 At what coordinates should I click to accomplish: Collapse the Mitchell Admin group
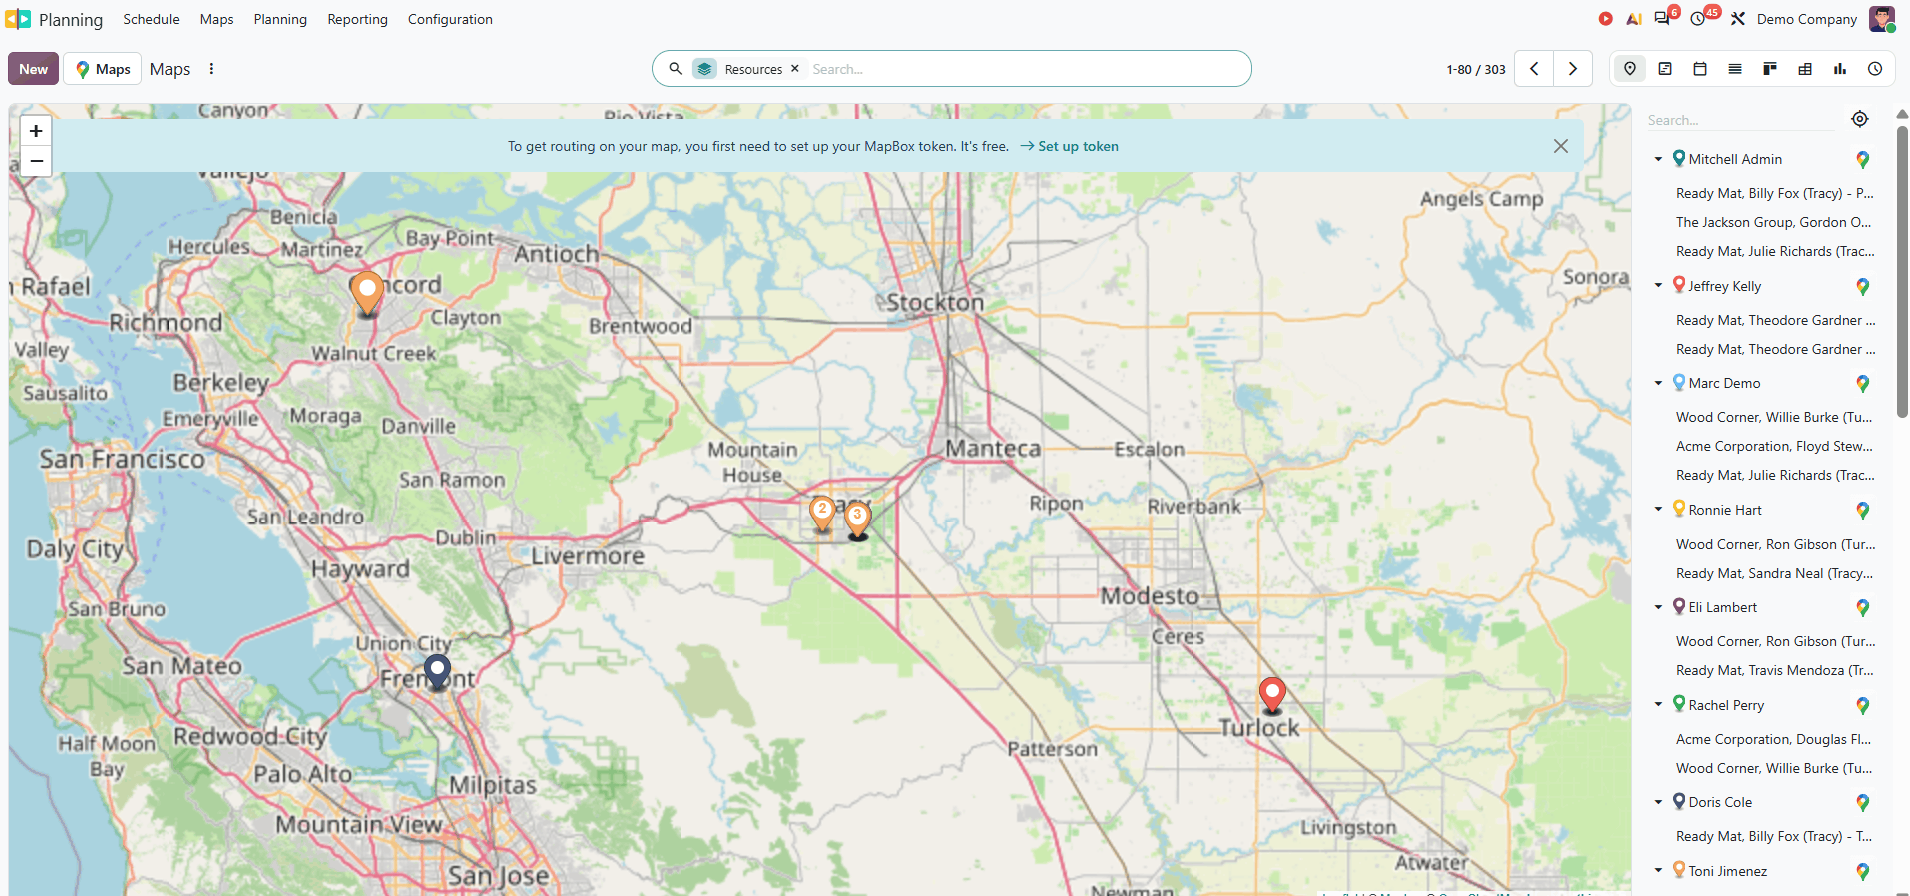tap(1658, 159)
